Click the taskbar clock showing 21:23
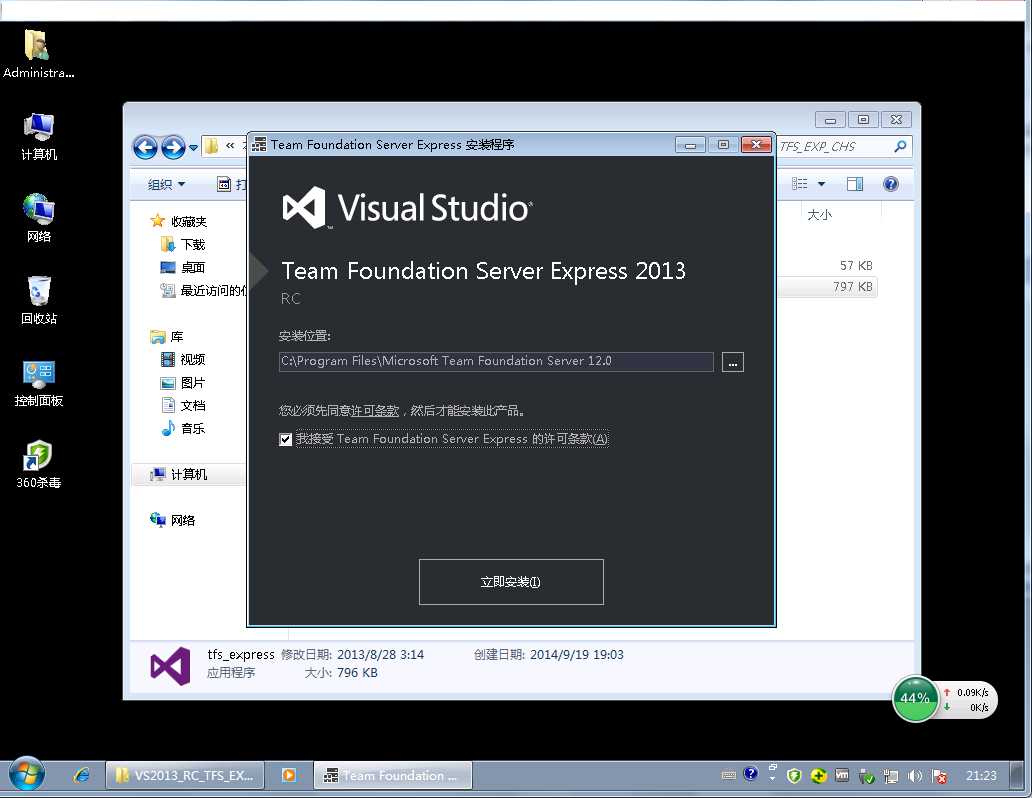 point(981,776)
